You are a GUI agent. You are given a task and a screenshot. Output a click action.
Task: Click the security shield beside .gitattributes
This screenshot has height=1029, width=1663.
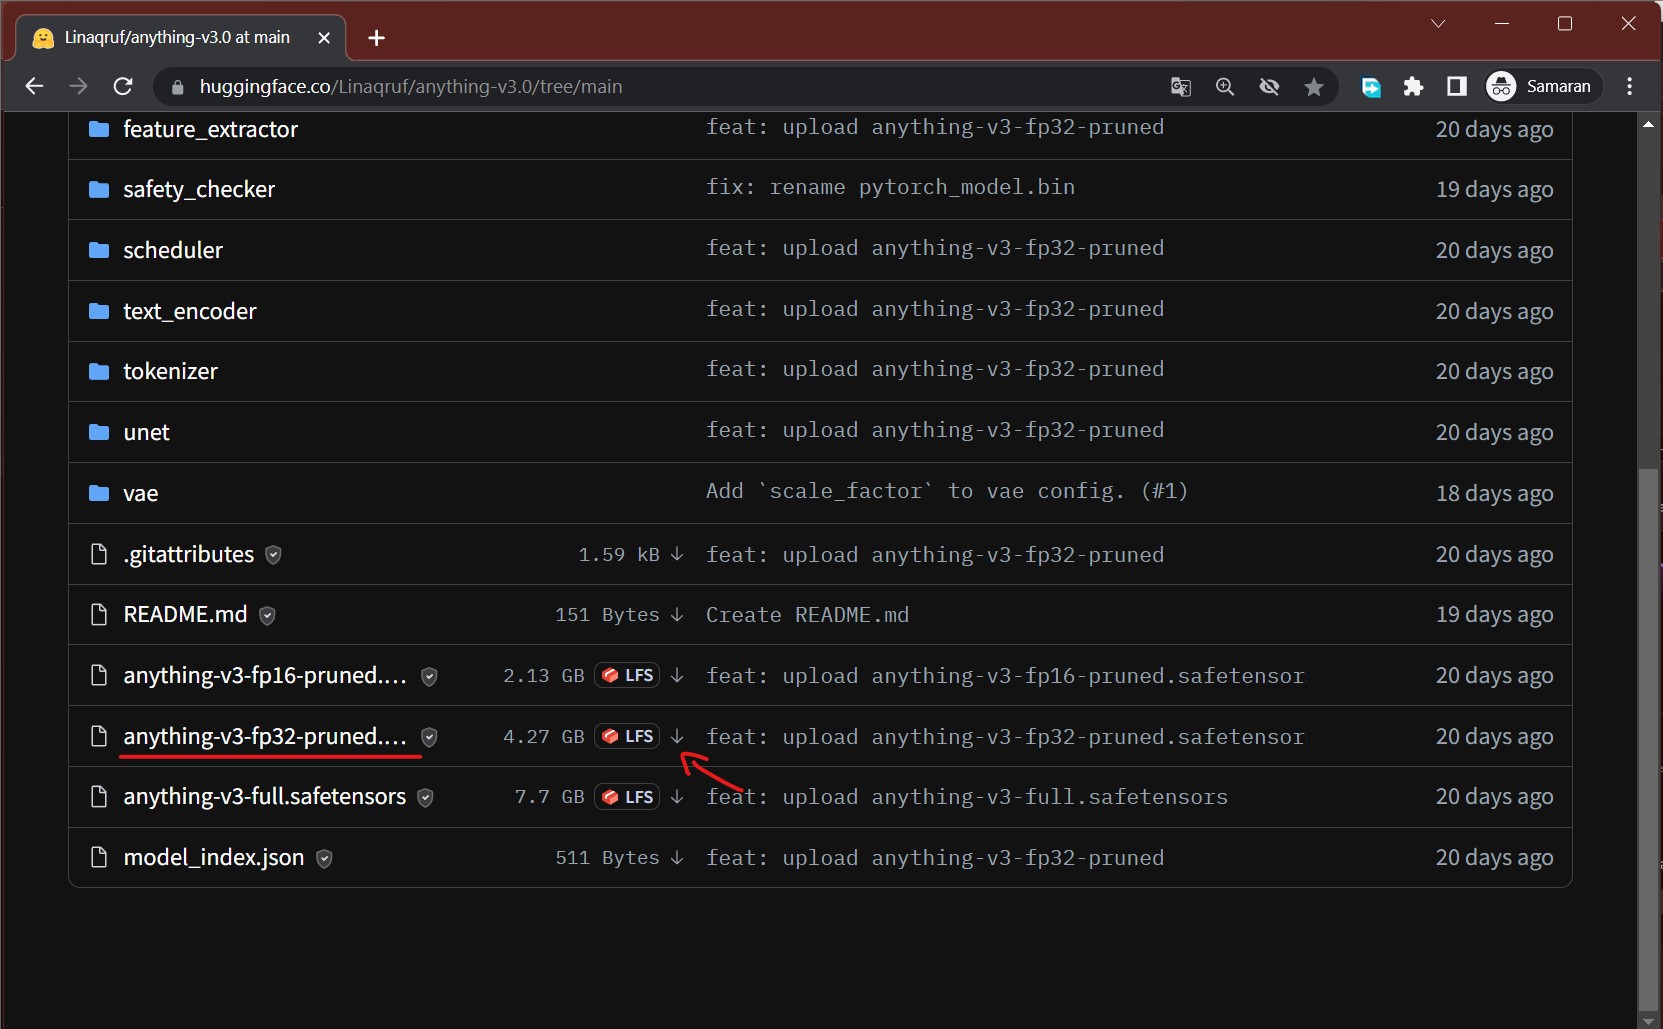point(273,555)
